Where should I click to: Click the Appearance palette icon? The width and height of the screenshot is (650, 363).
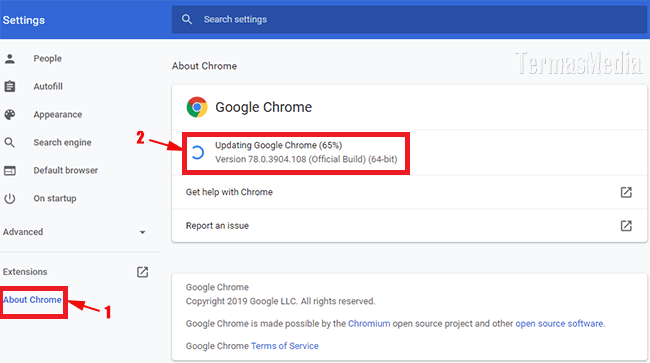click(x=10, y=115)
